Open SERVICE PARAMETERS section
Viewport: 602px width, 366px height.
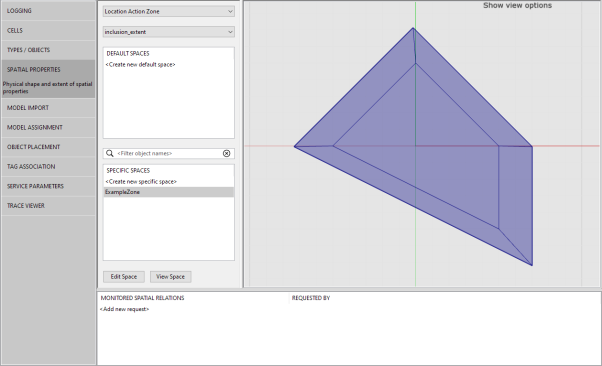pyautogui.click(x=48, y=186)
